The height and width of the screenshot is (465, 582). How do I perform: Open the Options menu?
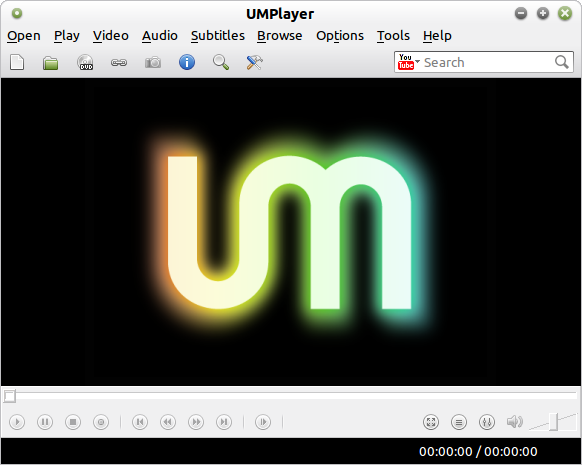pyautogui.click(x=340, y=36)
